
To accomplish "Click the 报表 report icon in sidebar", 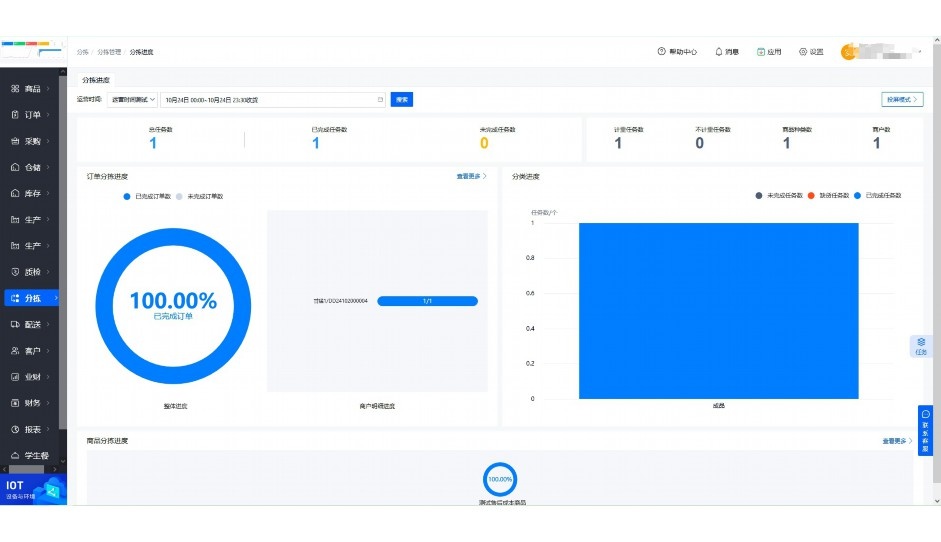I will click(x=15, y=429).
